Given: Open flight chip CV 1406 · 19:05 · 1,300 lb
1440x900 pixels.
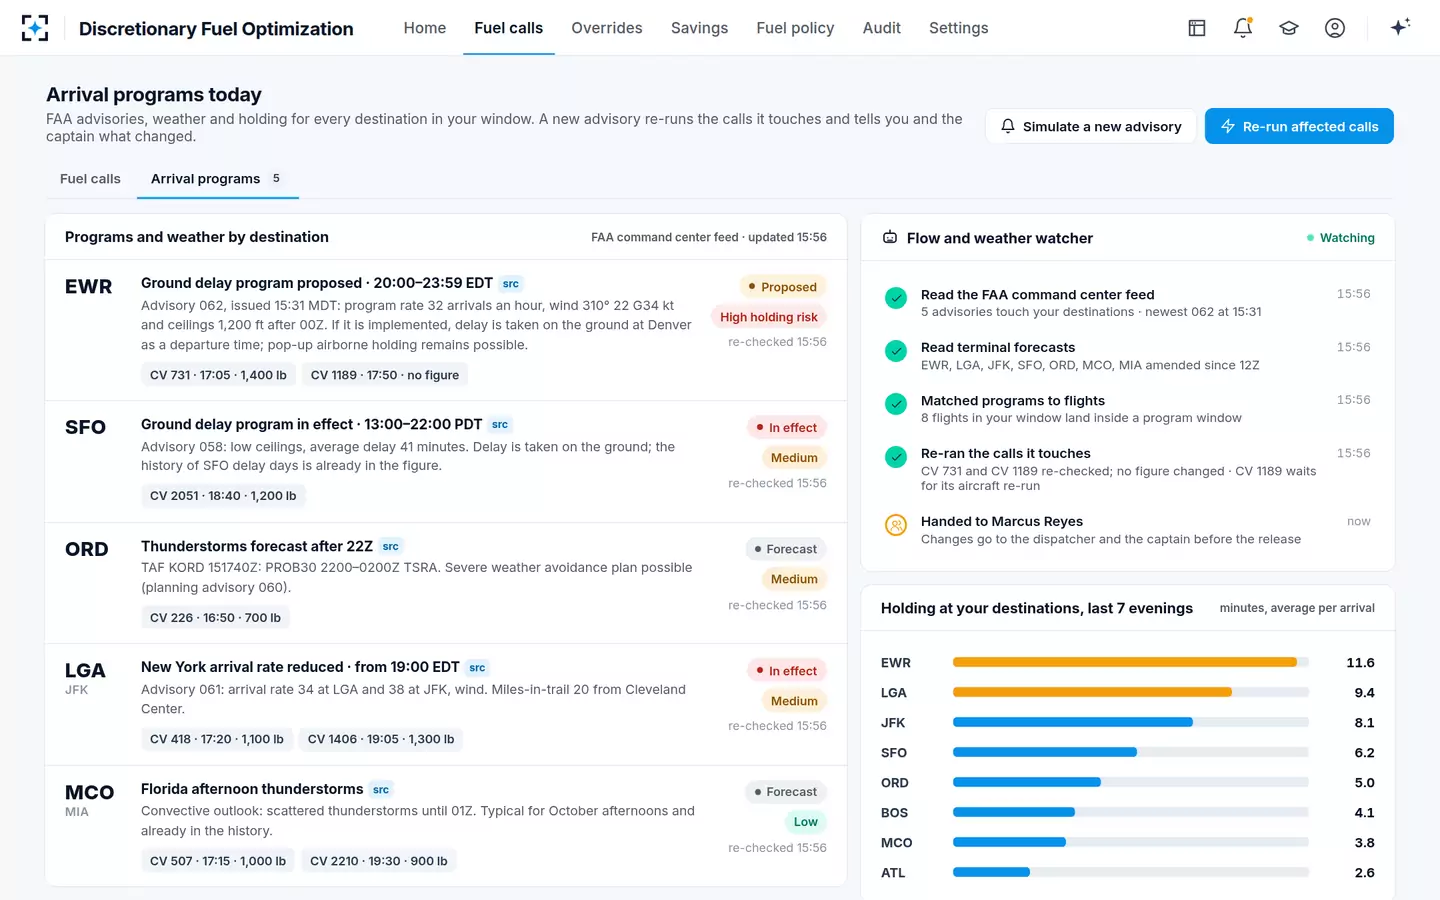Looking at the screenshot, I should [x=381, y=740].
